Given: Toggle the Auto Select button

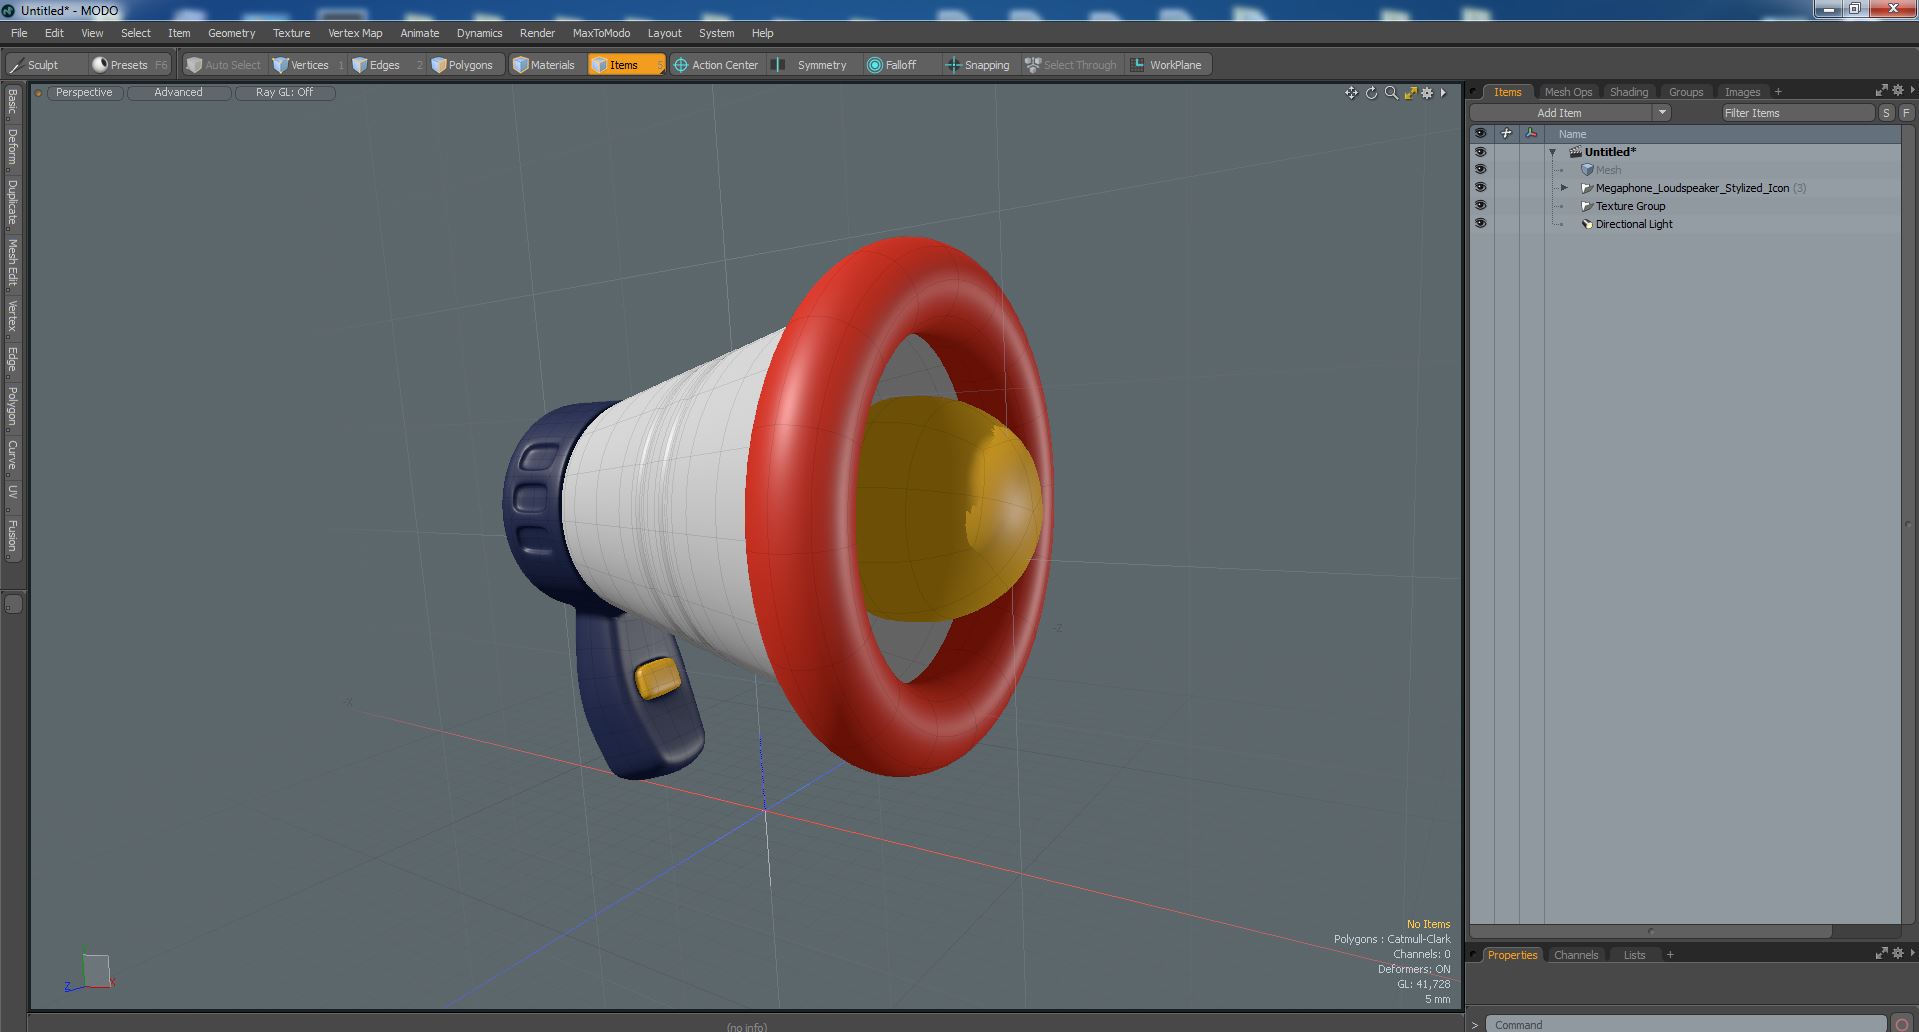Looking at the screenshot, I should coord(224,65).
